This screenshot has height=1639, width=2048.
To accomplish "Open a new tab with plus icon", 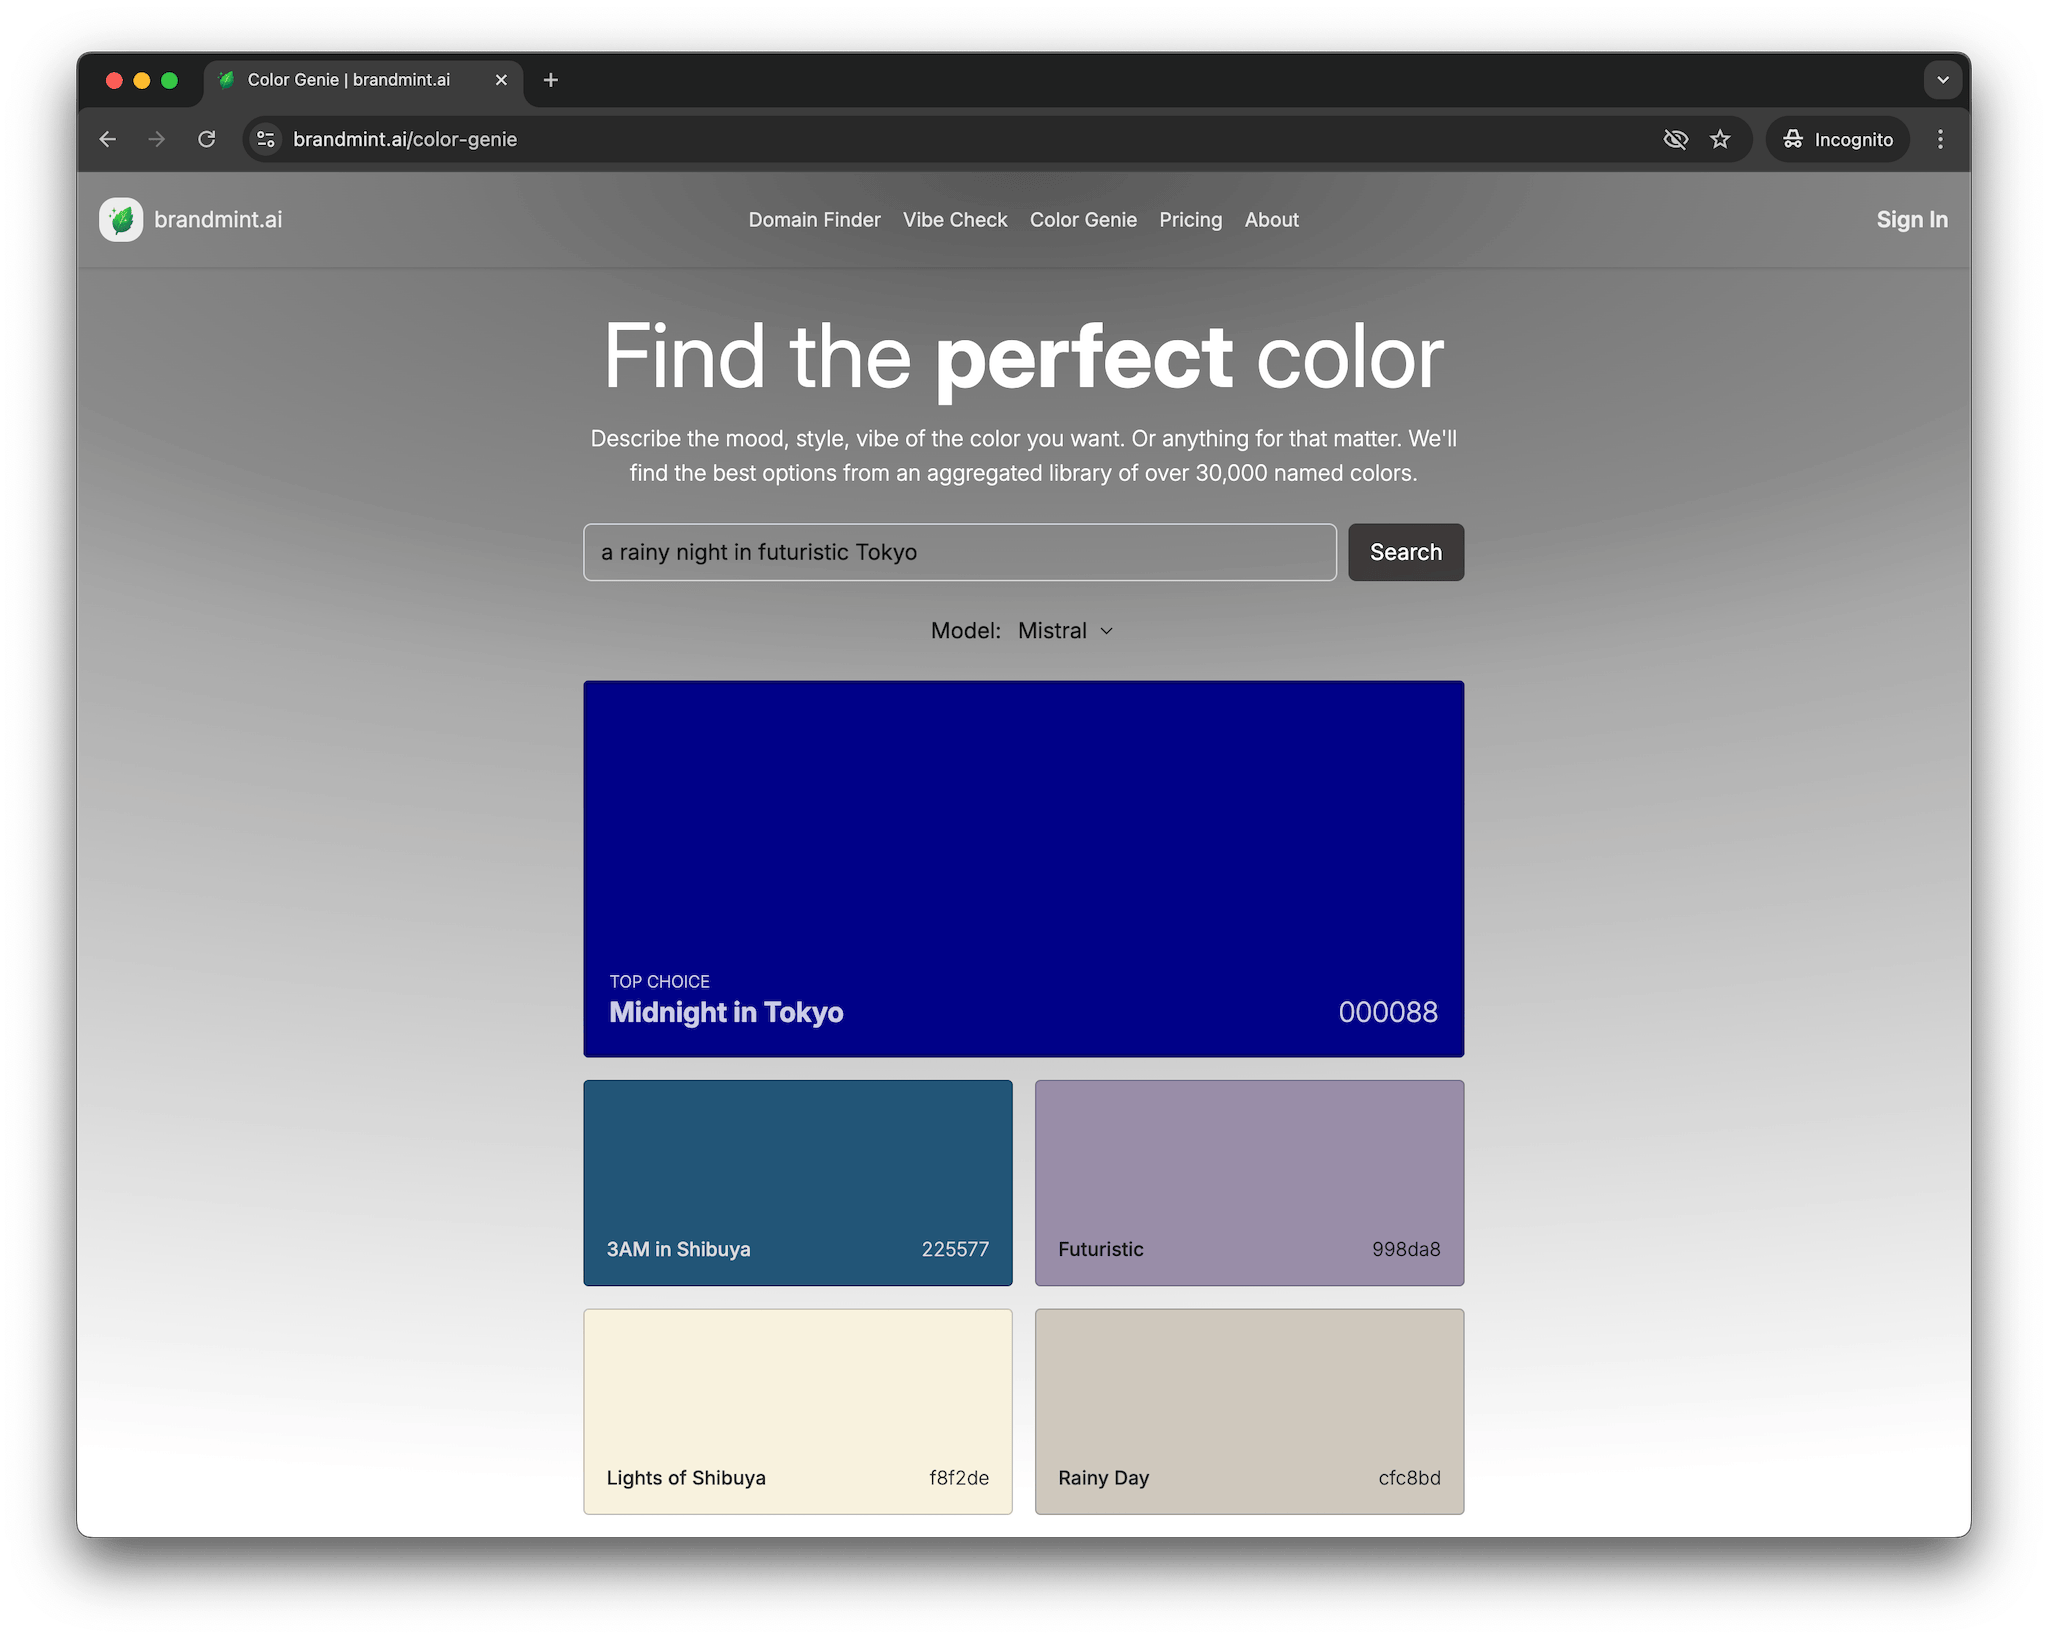I will click(x=550, y=80).
